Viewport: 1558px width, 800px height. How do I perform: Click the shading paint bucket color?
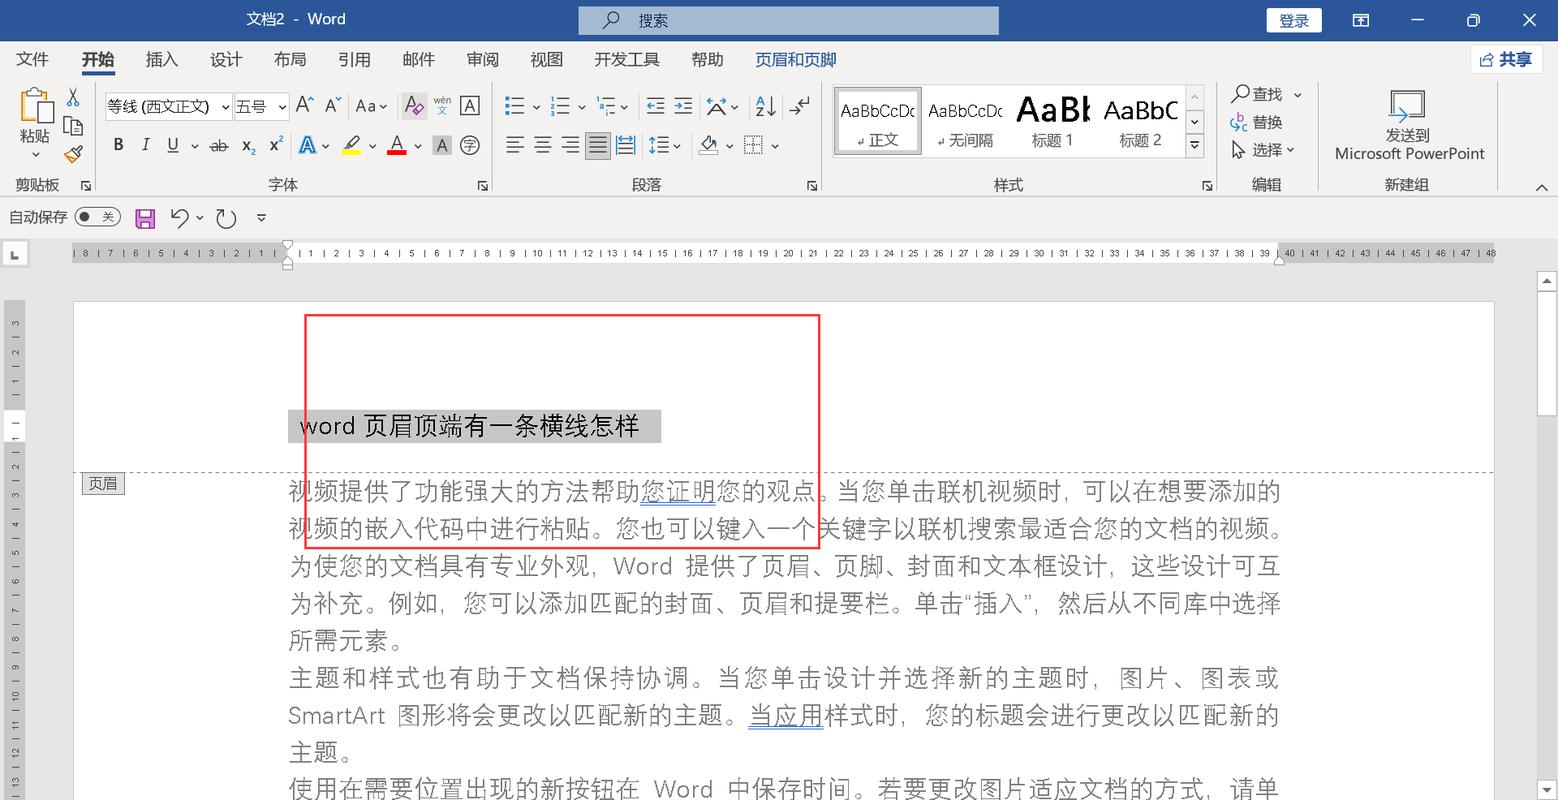point(709,146)
